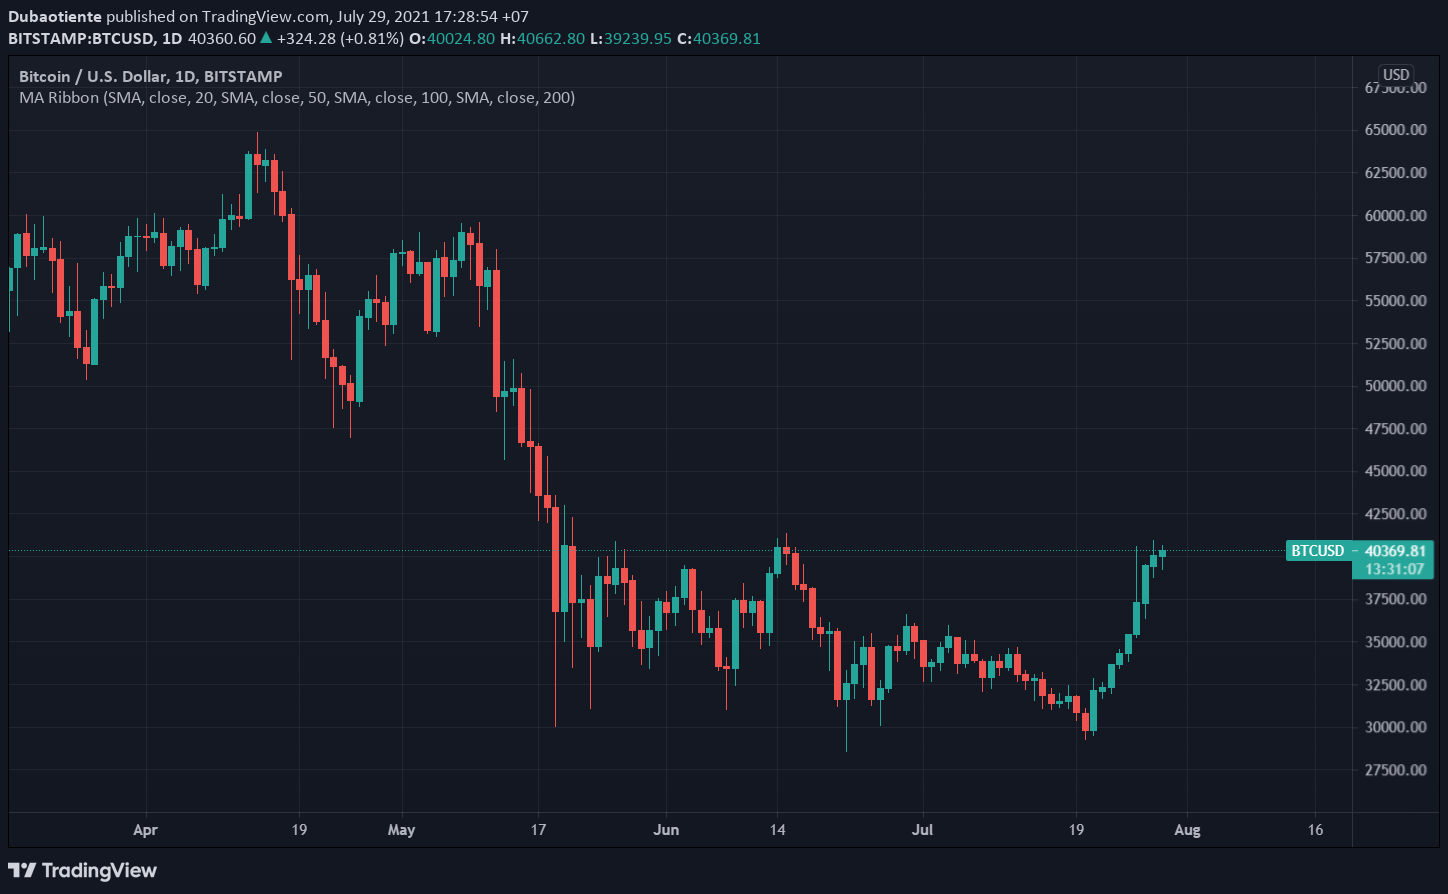Click the 30000.00 price axis label

[1396, 727]
